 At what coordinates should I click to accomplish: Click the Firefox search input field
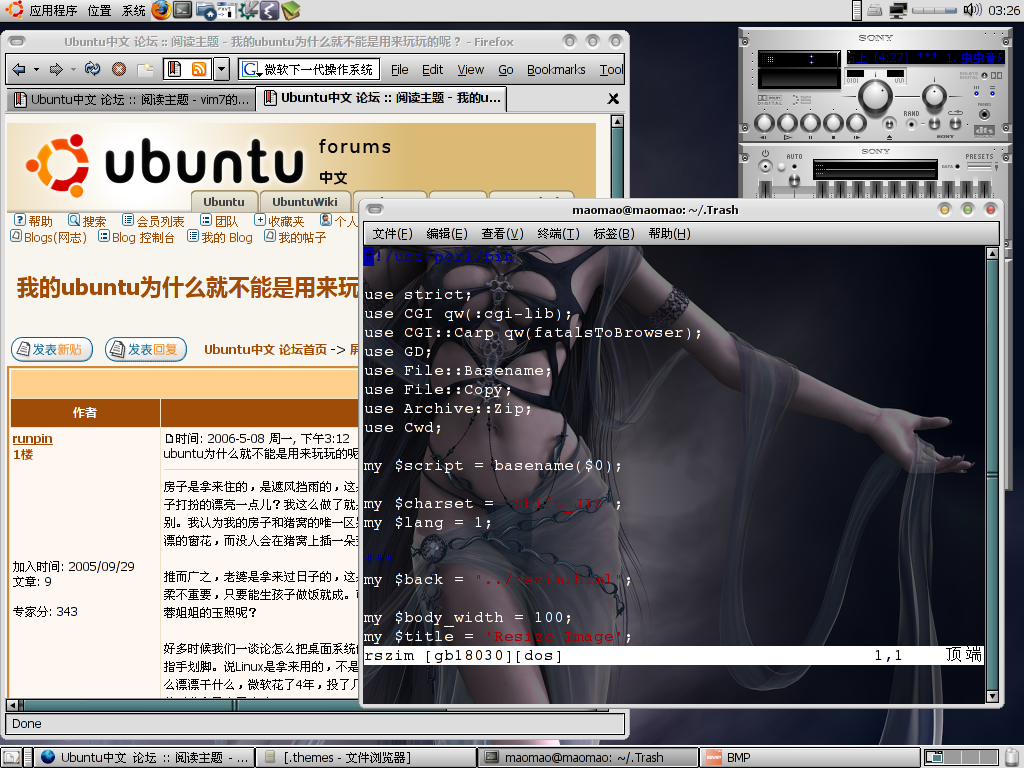tap(320, 69)
